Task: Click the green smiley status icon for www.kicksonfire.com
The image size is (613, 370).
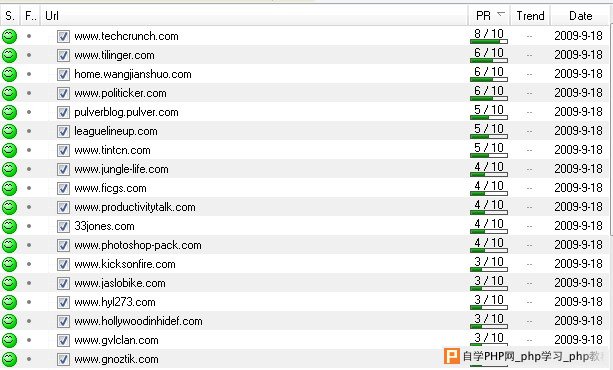Action: [9, 264]
